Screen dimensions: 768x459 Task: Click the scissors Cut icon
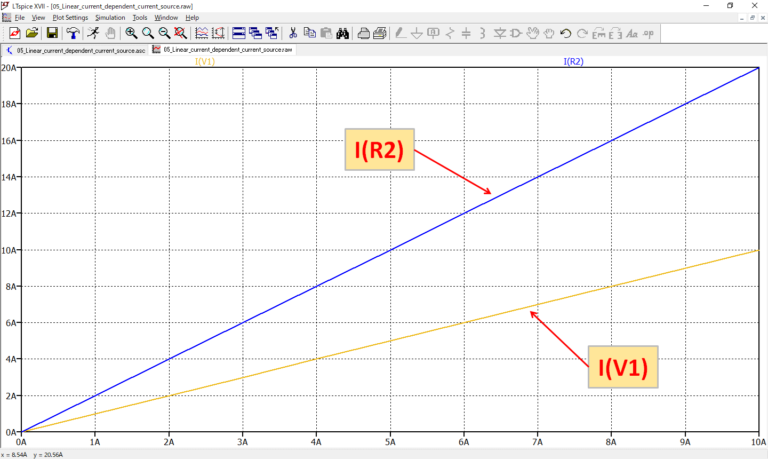coord(293,33)
